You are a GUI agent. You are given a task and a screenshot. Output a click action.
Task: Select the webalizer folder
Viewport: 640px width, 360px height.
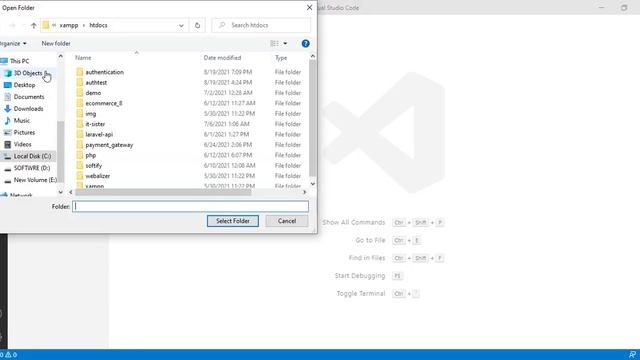(98, 176)
